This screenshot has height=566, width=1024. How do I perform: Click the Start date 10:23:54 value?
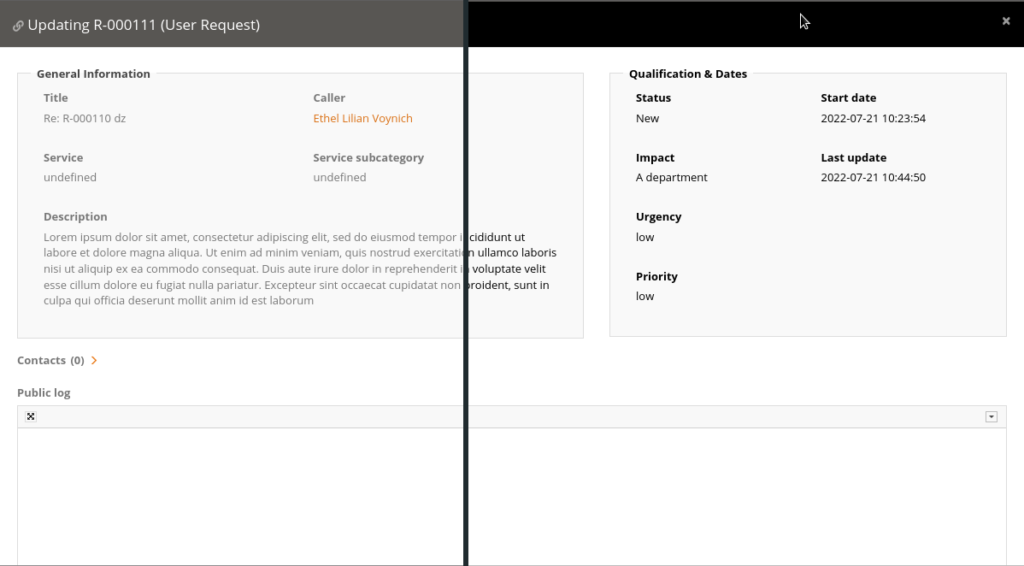pyautogui.click(x=873, y=118)
